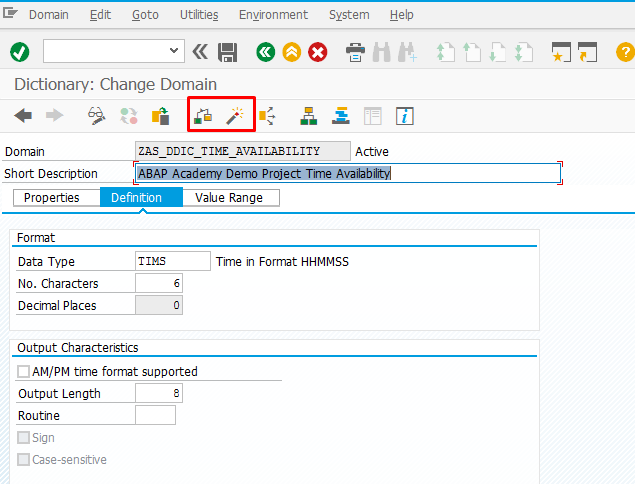Open the Goto menu
Viewport: 635px width, 484px height.
pos(145,15)
